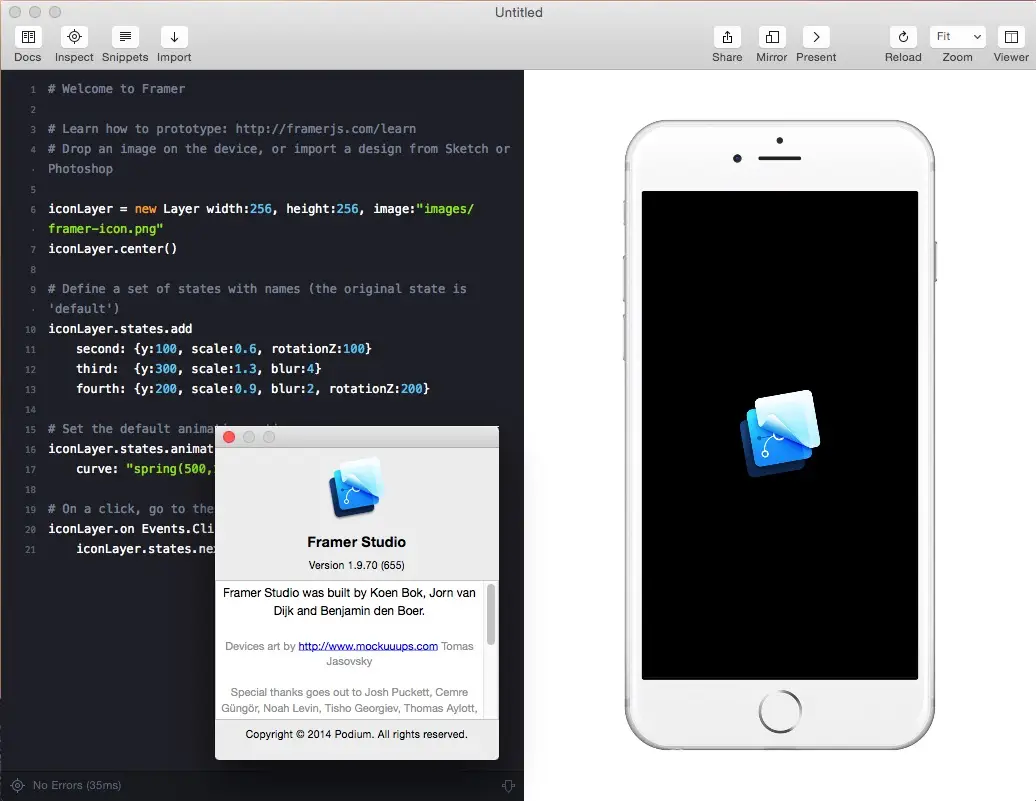Click the 'curve:' code line

(x=145, y=469)
